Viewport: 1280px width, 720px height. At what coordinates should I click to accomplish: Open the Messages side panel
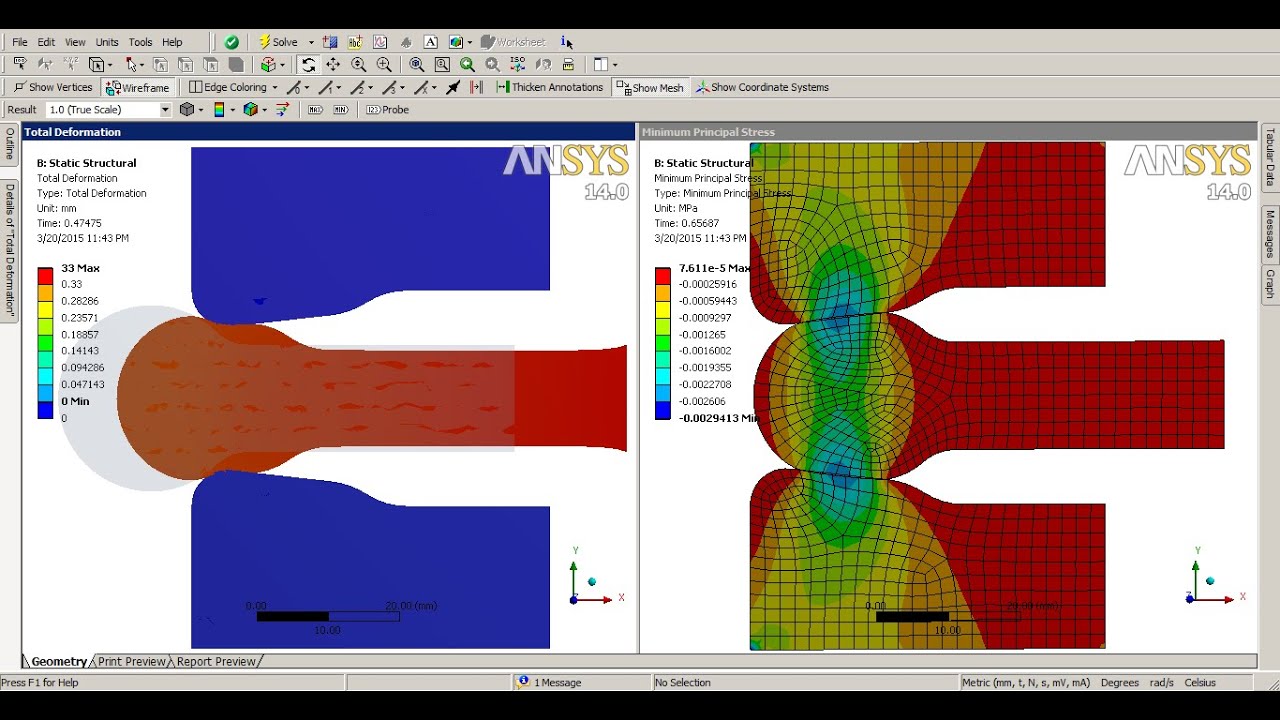[x=1270, y=233]
